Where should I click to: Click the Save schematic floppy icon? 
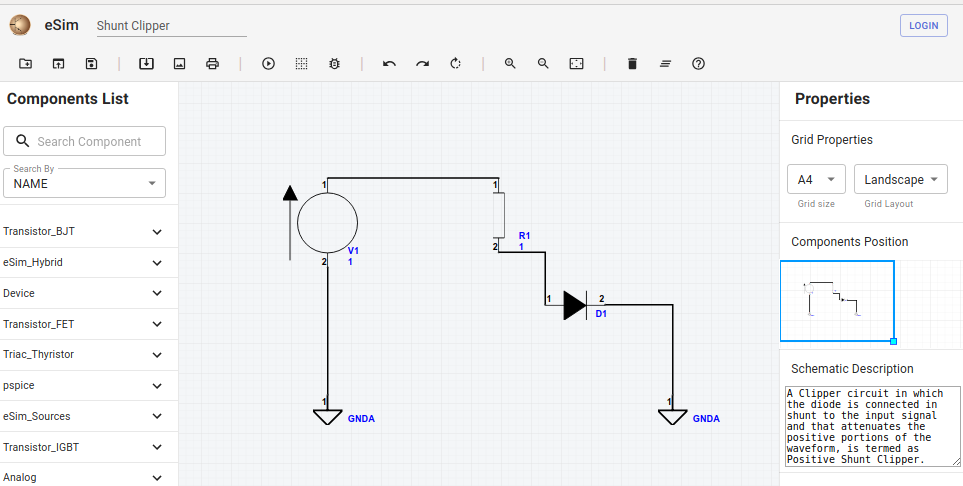point(91,63)
